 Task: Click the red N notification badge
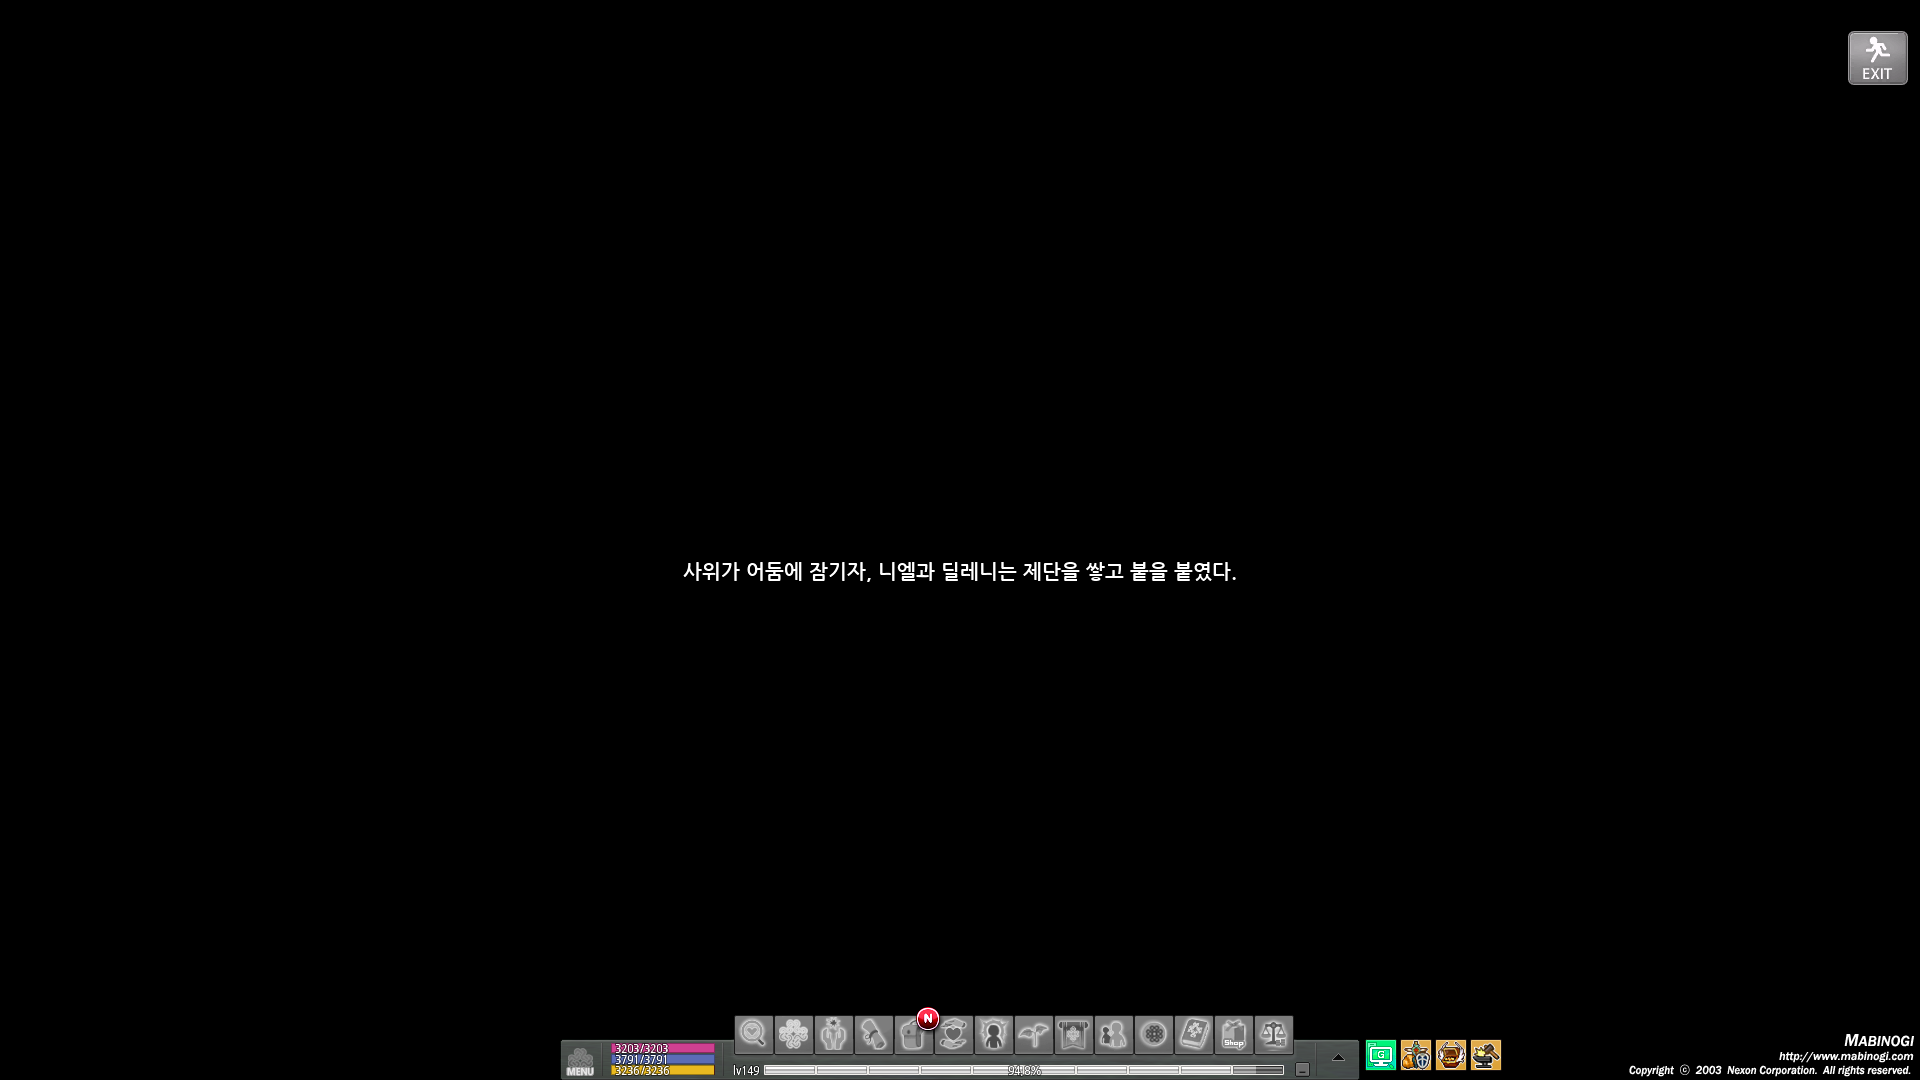928,1018
